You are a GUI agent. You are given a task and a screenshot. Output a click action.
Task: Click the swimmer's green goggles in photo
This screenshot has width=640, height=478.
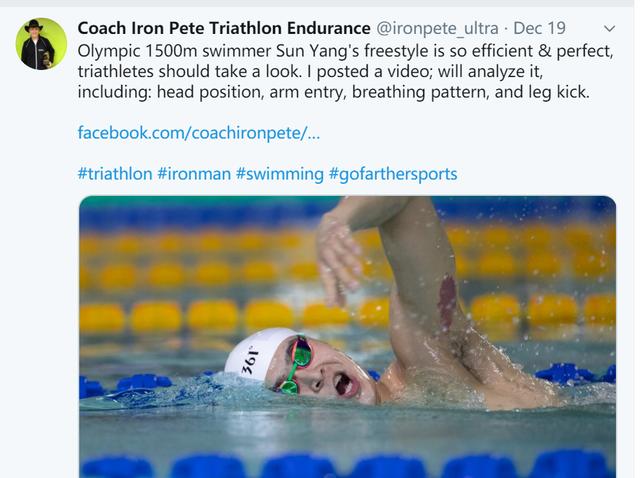(x=297, y=364)
